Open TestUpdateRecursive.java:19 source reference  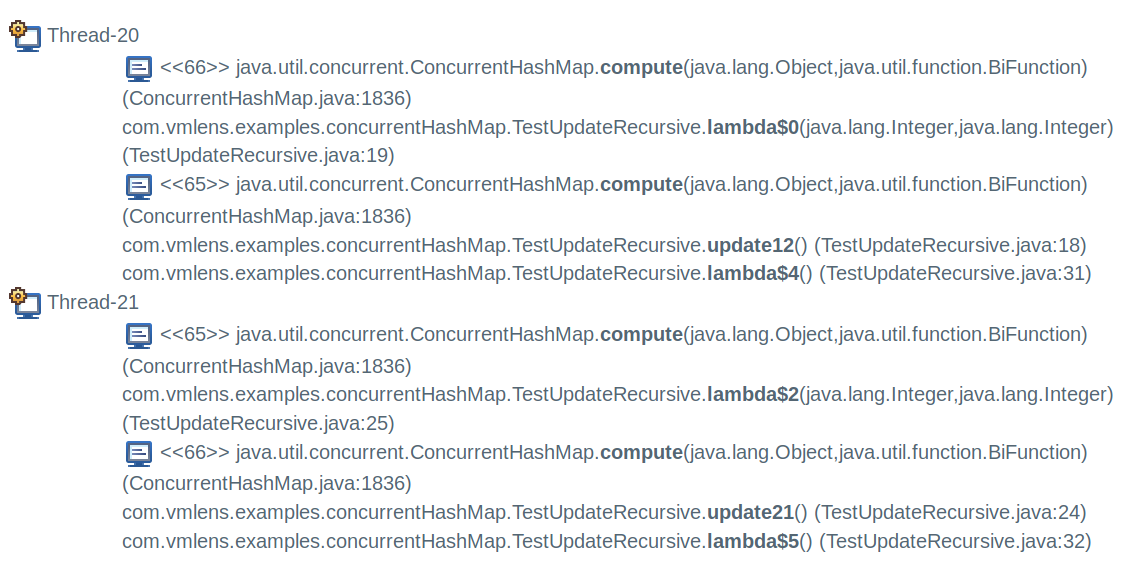click(x=258, y=155)
